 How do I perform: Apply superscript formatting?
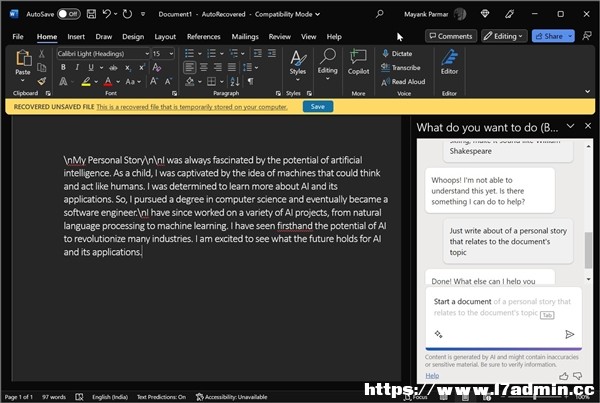[x=142, y=68]
